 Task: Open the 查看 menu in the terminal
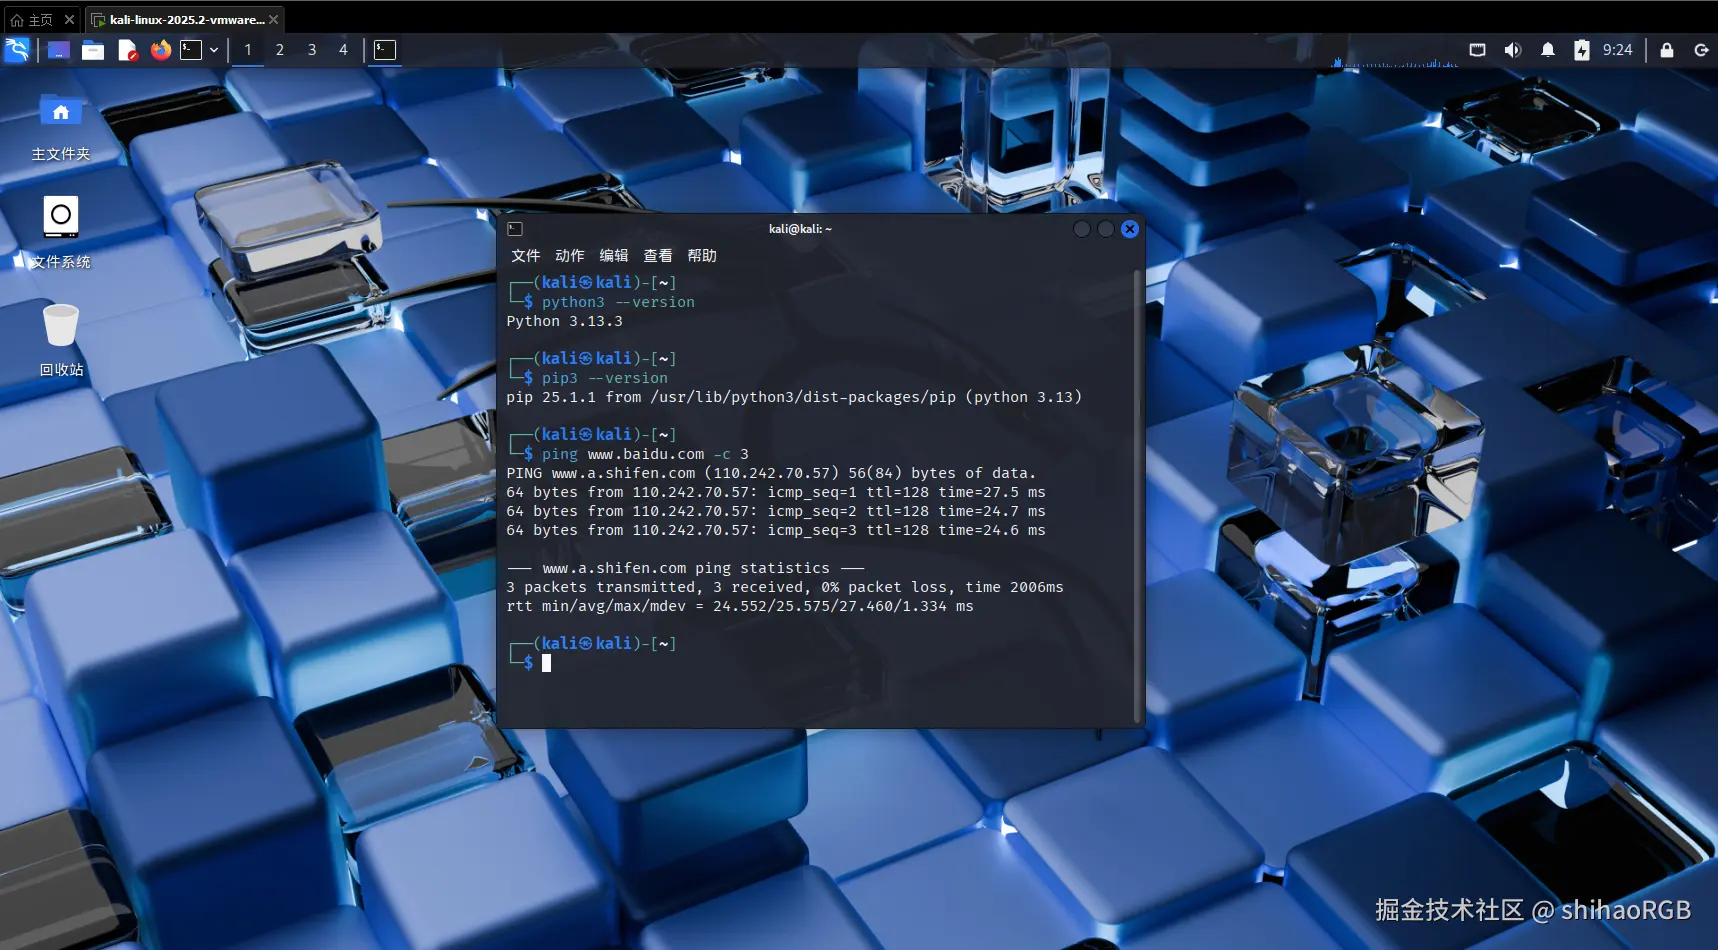point(657,256)
